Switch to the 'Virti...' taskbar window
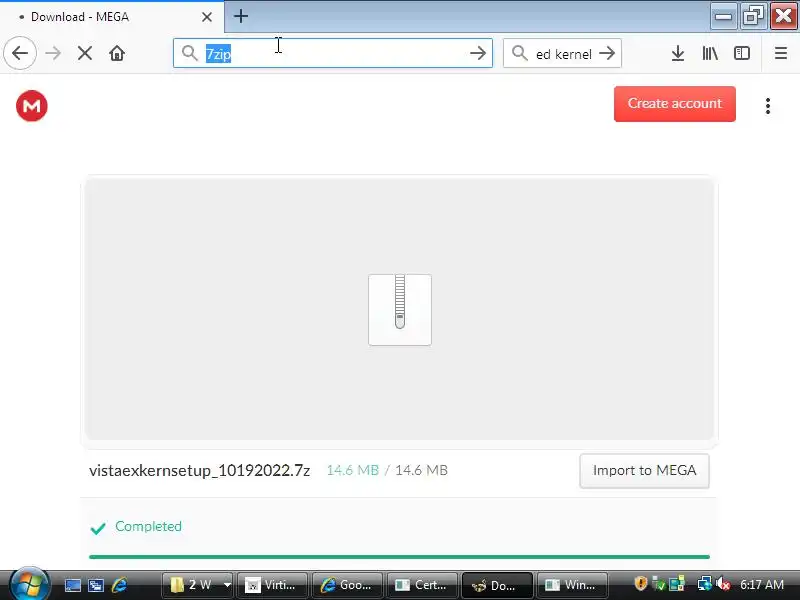Viewport: 800px width, 600px height. [272, 585]
